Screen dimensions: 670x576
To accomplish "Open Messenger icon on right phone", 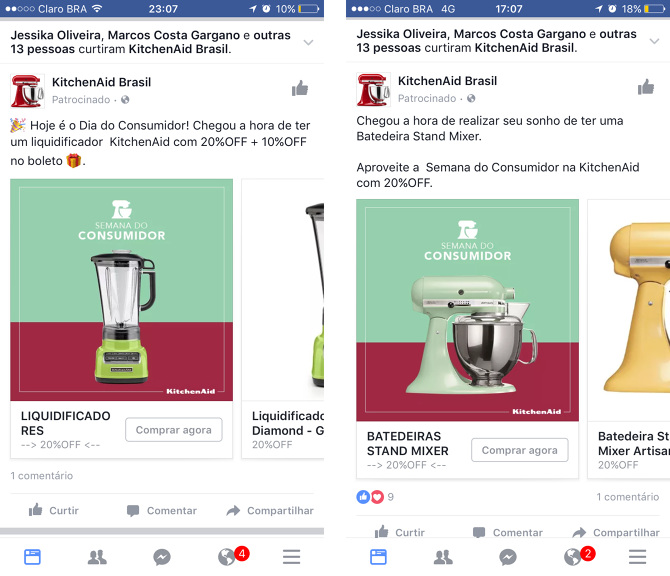I will point(508,557).
